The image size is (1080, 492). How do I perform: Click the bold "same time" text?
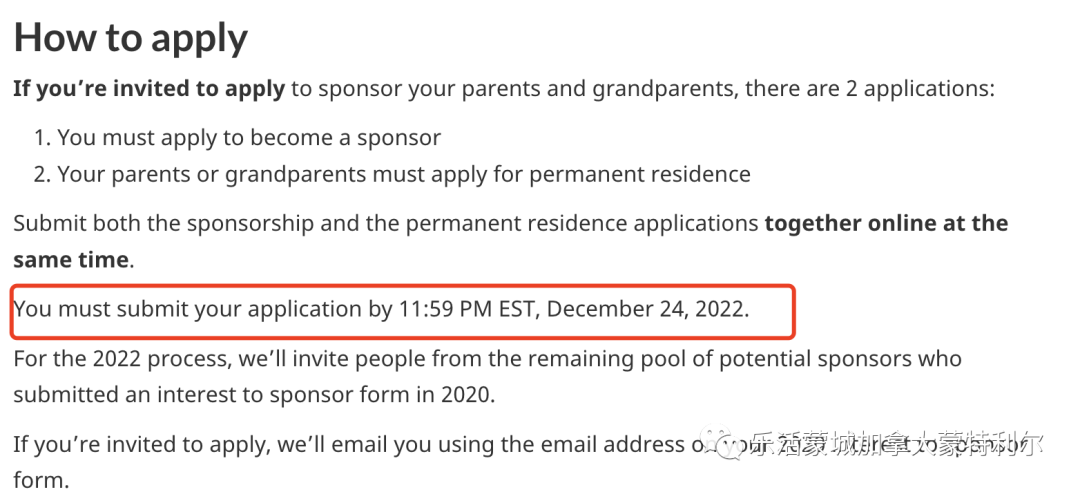pos(71,260)
